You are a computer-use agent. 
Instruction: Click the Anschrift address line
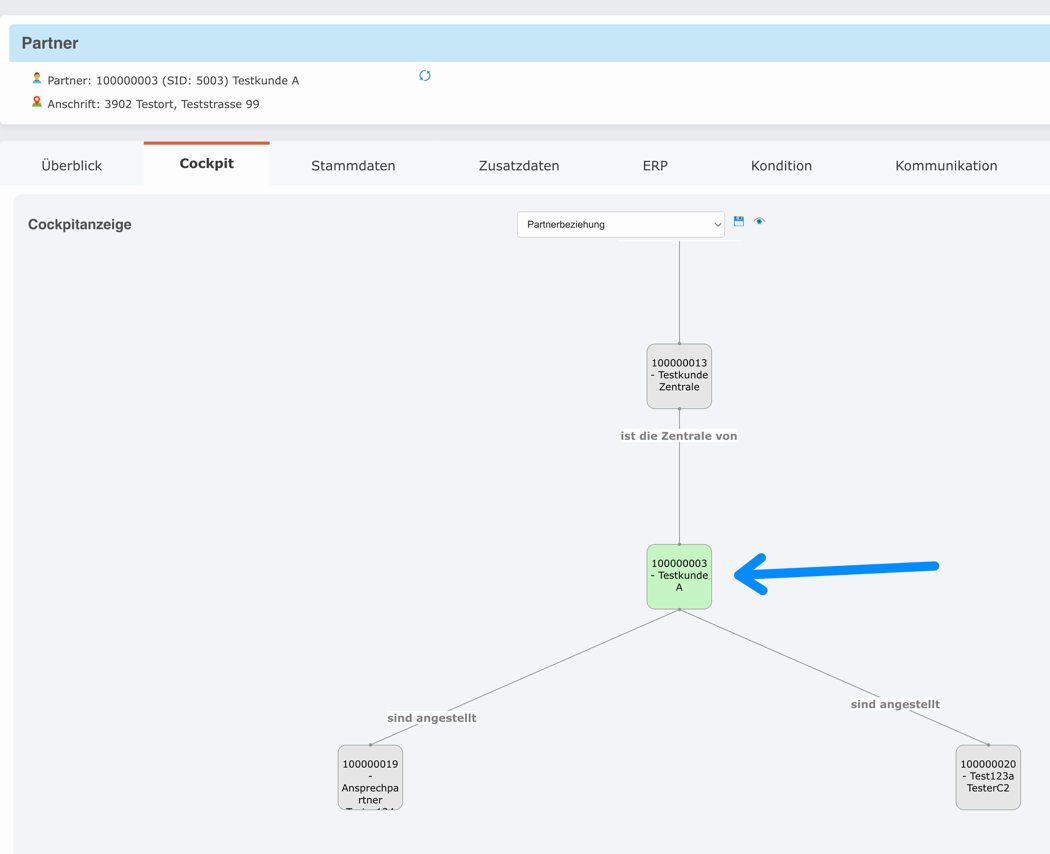155,103
